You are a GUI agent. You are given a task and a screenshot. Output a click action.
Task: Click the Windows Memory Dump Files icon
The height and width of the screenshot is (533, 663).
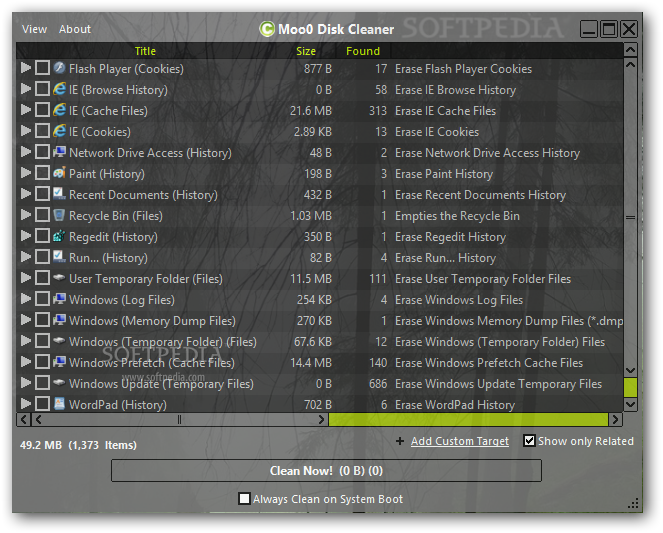click(59, 320)
